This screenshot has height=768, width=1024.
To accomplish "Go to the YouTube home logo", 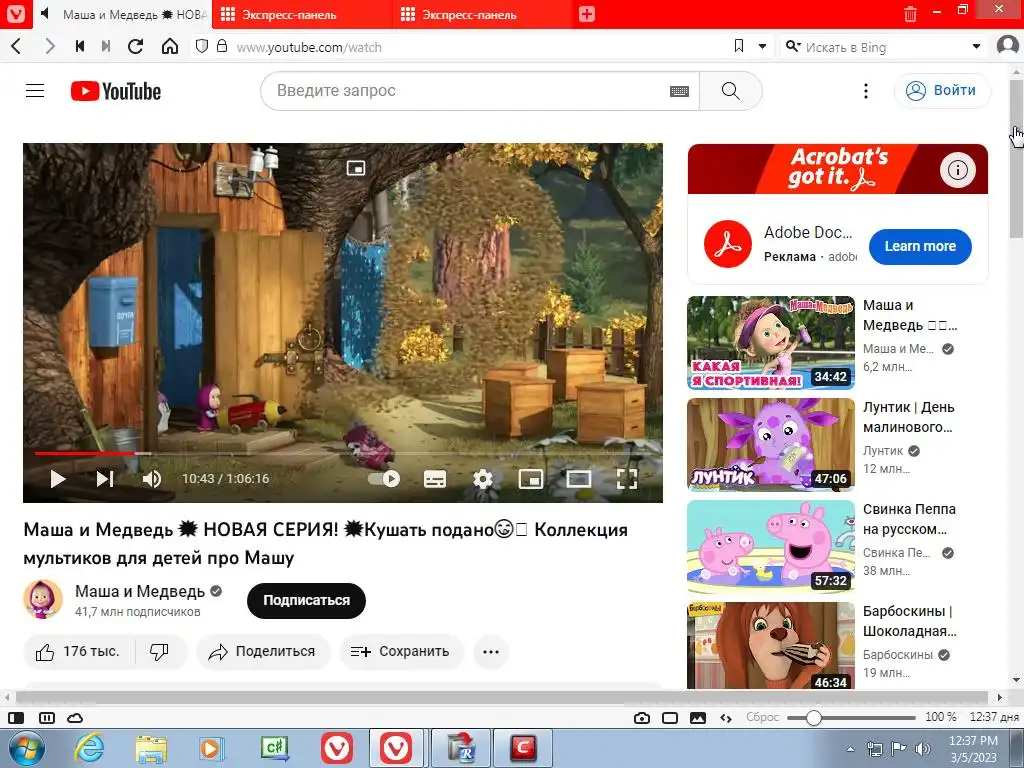I will (116, 91).
